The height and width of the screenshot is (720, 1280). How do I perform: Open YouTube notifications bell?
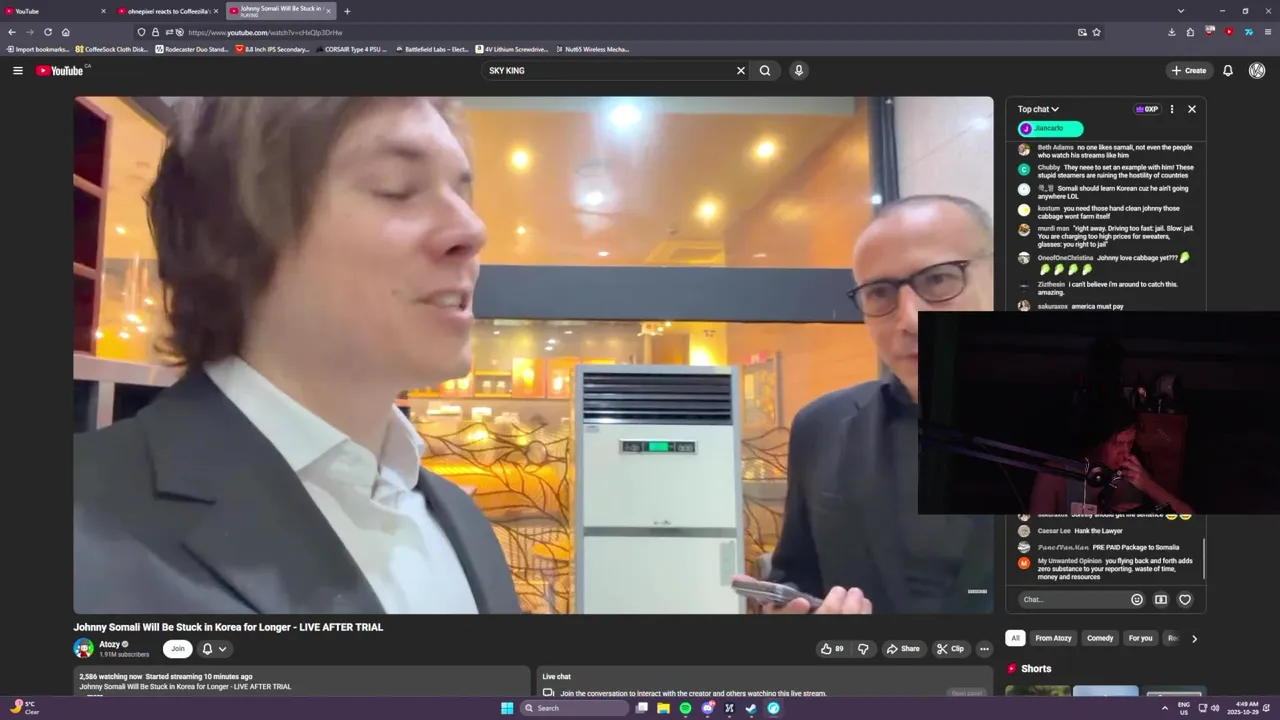(1228, 70)
